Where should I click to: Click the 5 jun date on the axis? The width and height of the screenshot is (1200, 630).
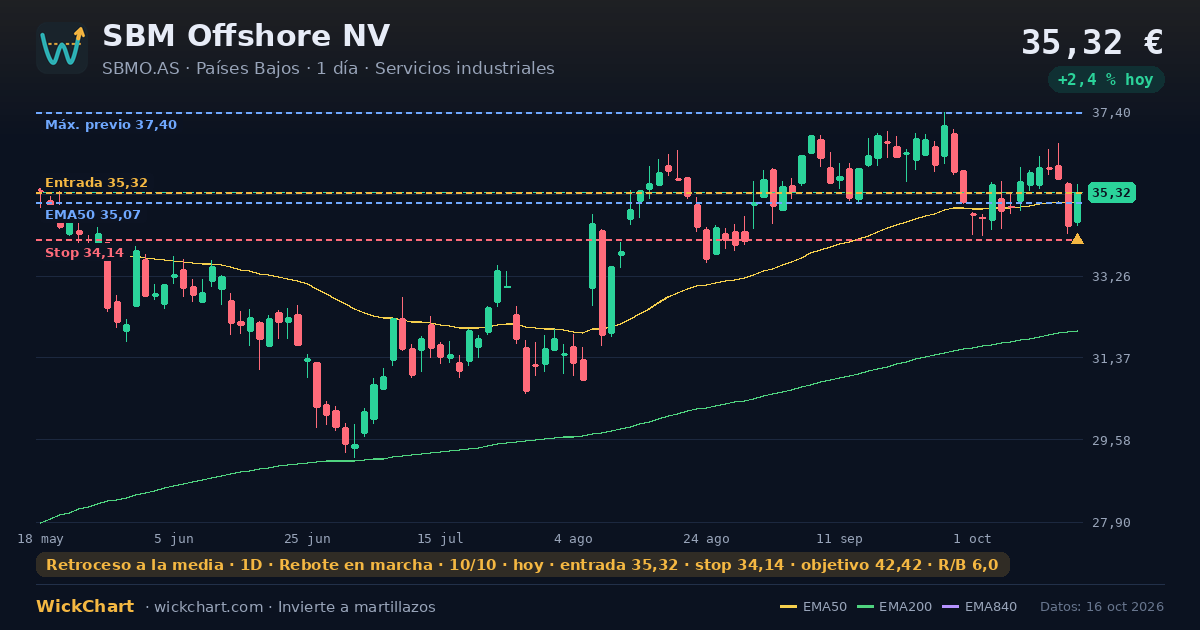tap(174, 538)
